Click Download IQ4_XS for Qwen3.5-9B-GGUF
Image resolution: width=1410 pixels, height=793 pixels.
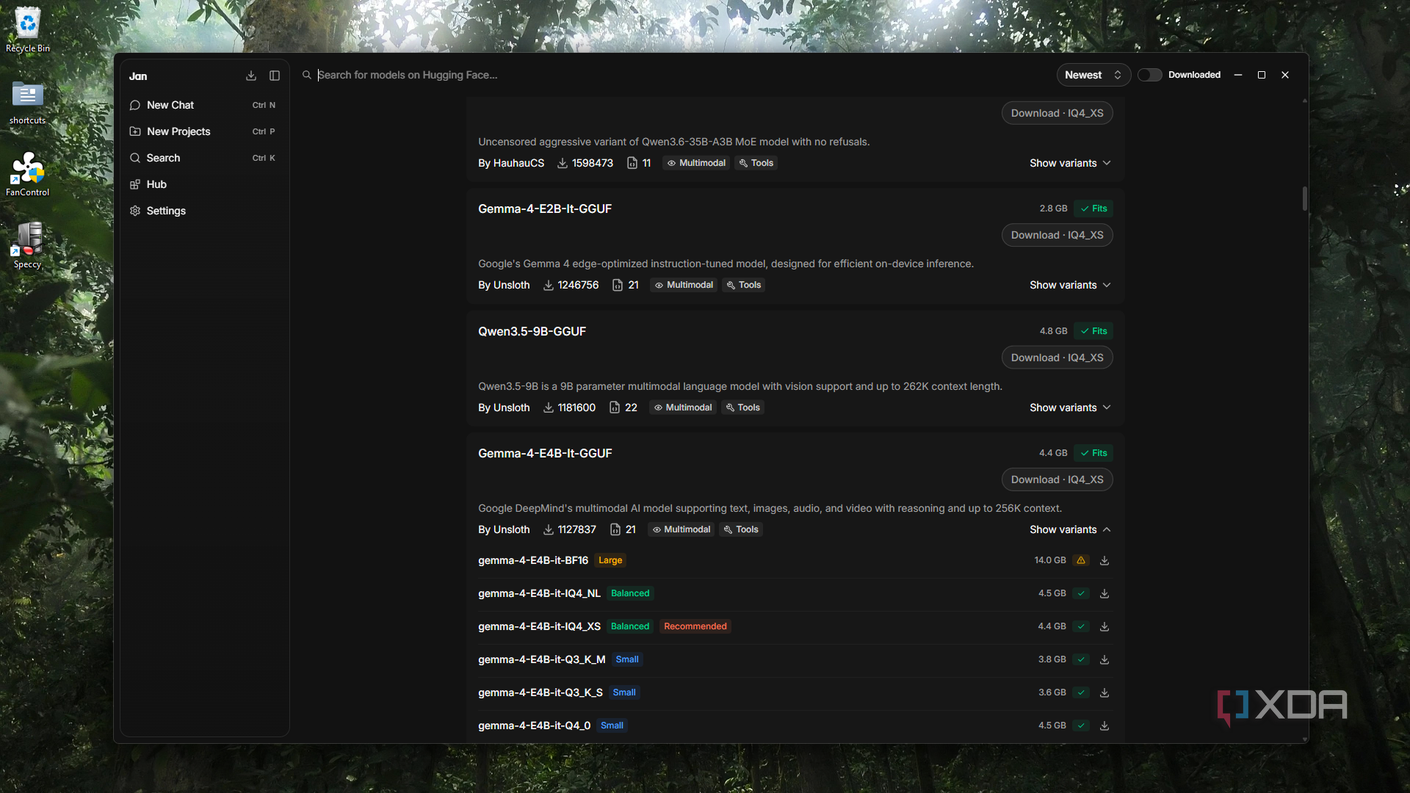pos(1057,358)
